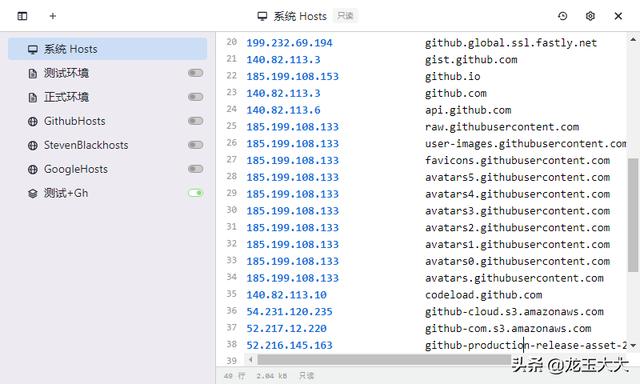Image resolution: width=640 pixels, height=384 pixels.
Task: Click file icon next to 正式环境
Action: click(x=33, y=98)
